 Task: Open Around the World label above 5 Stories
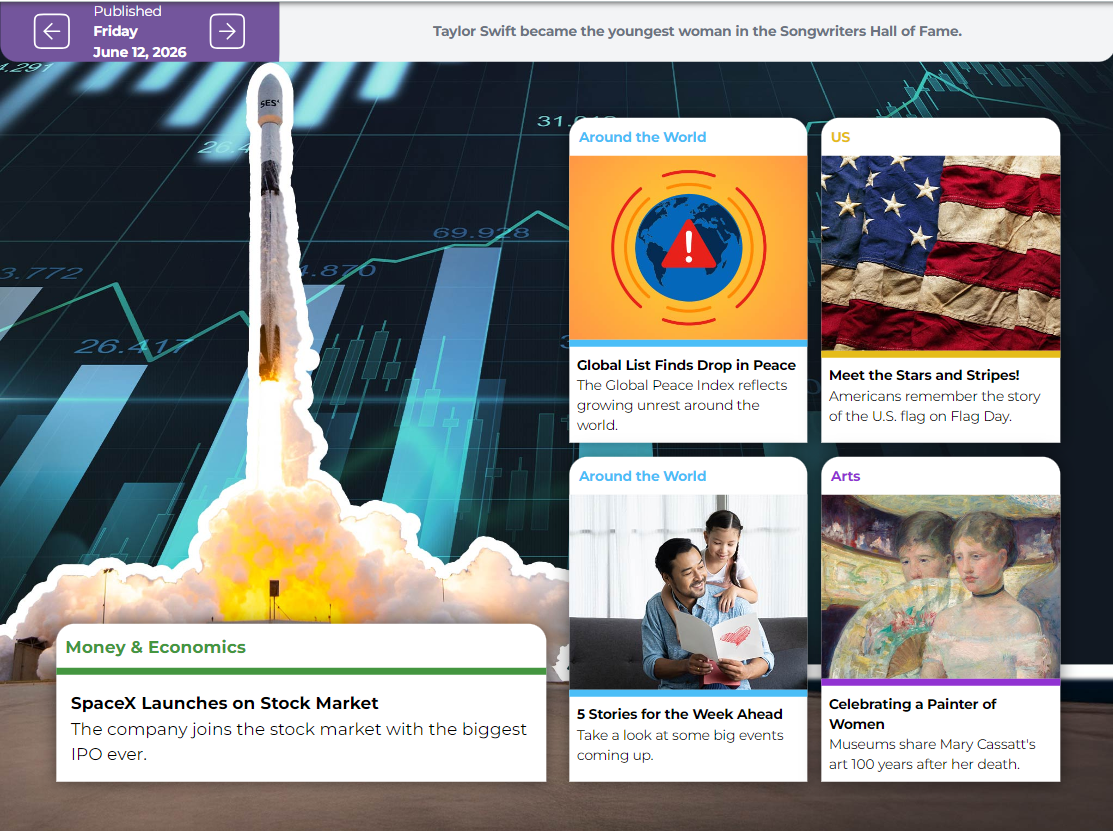tap(642, 476)
